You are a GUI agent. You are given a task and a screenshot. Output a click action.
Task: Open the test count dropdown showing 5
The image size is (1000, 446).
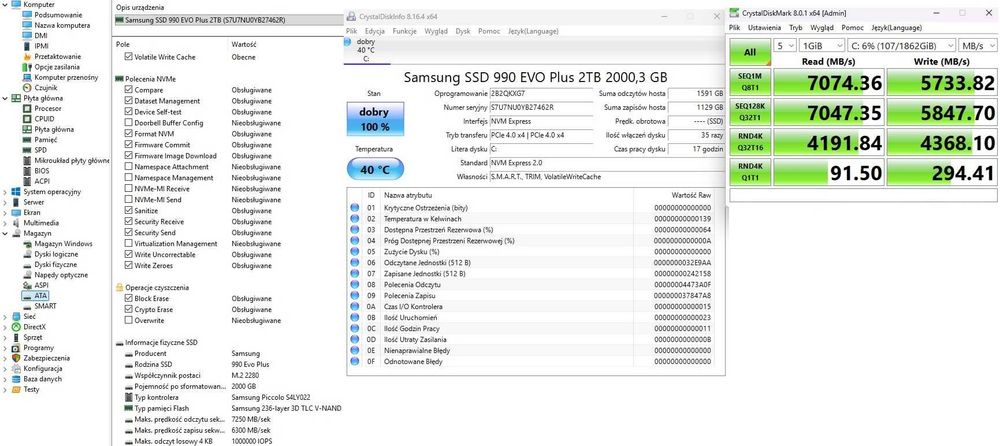coord(785,46)
